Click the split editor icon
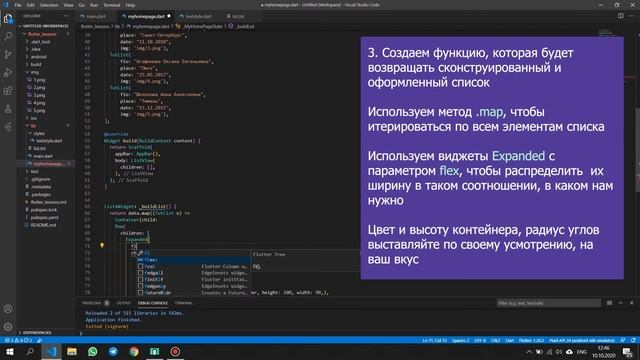 coord(620,16)
